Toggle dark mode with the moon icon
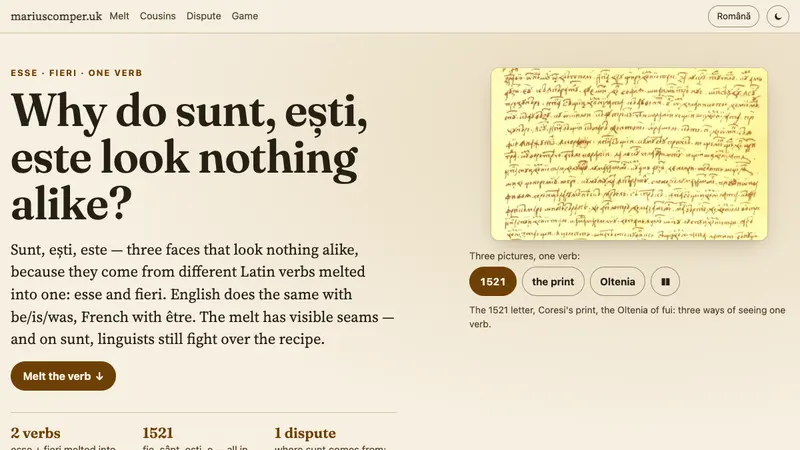The width and height of the screenshot is (800, 450). pyautogui.click(x=778, y=16)
